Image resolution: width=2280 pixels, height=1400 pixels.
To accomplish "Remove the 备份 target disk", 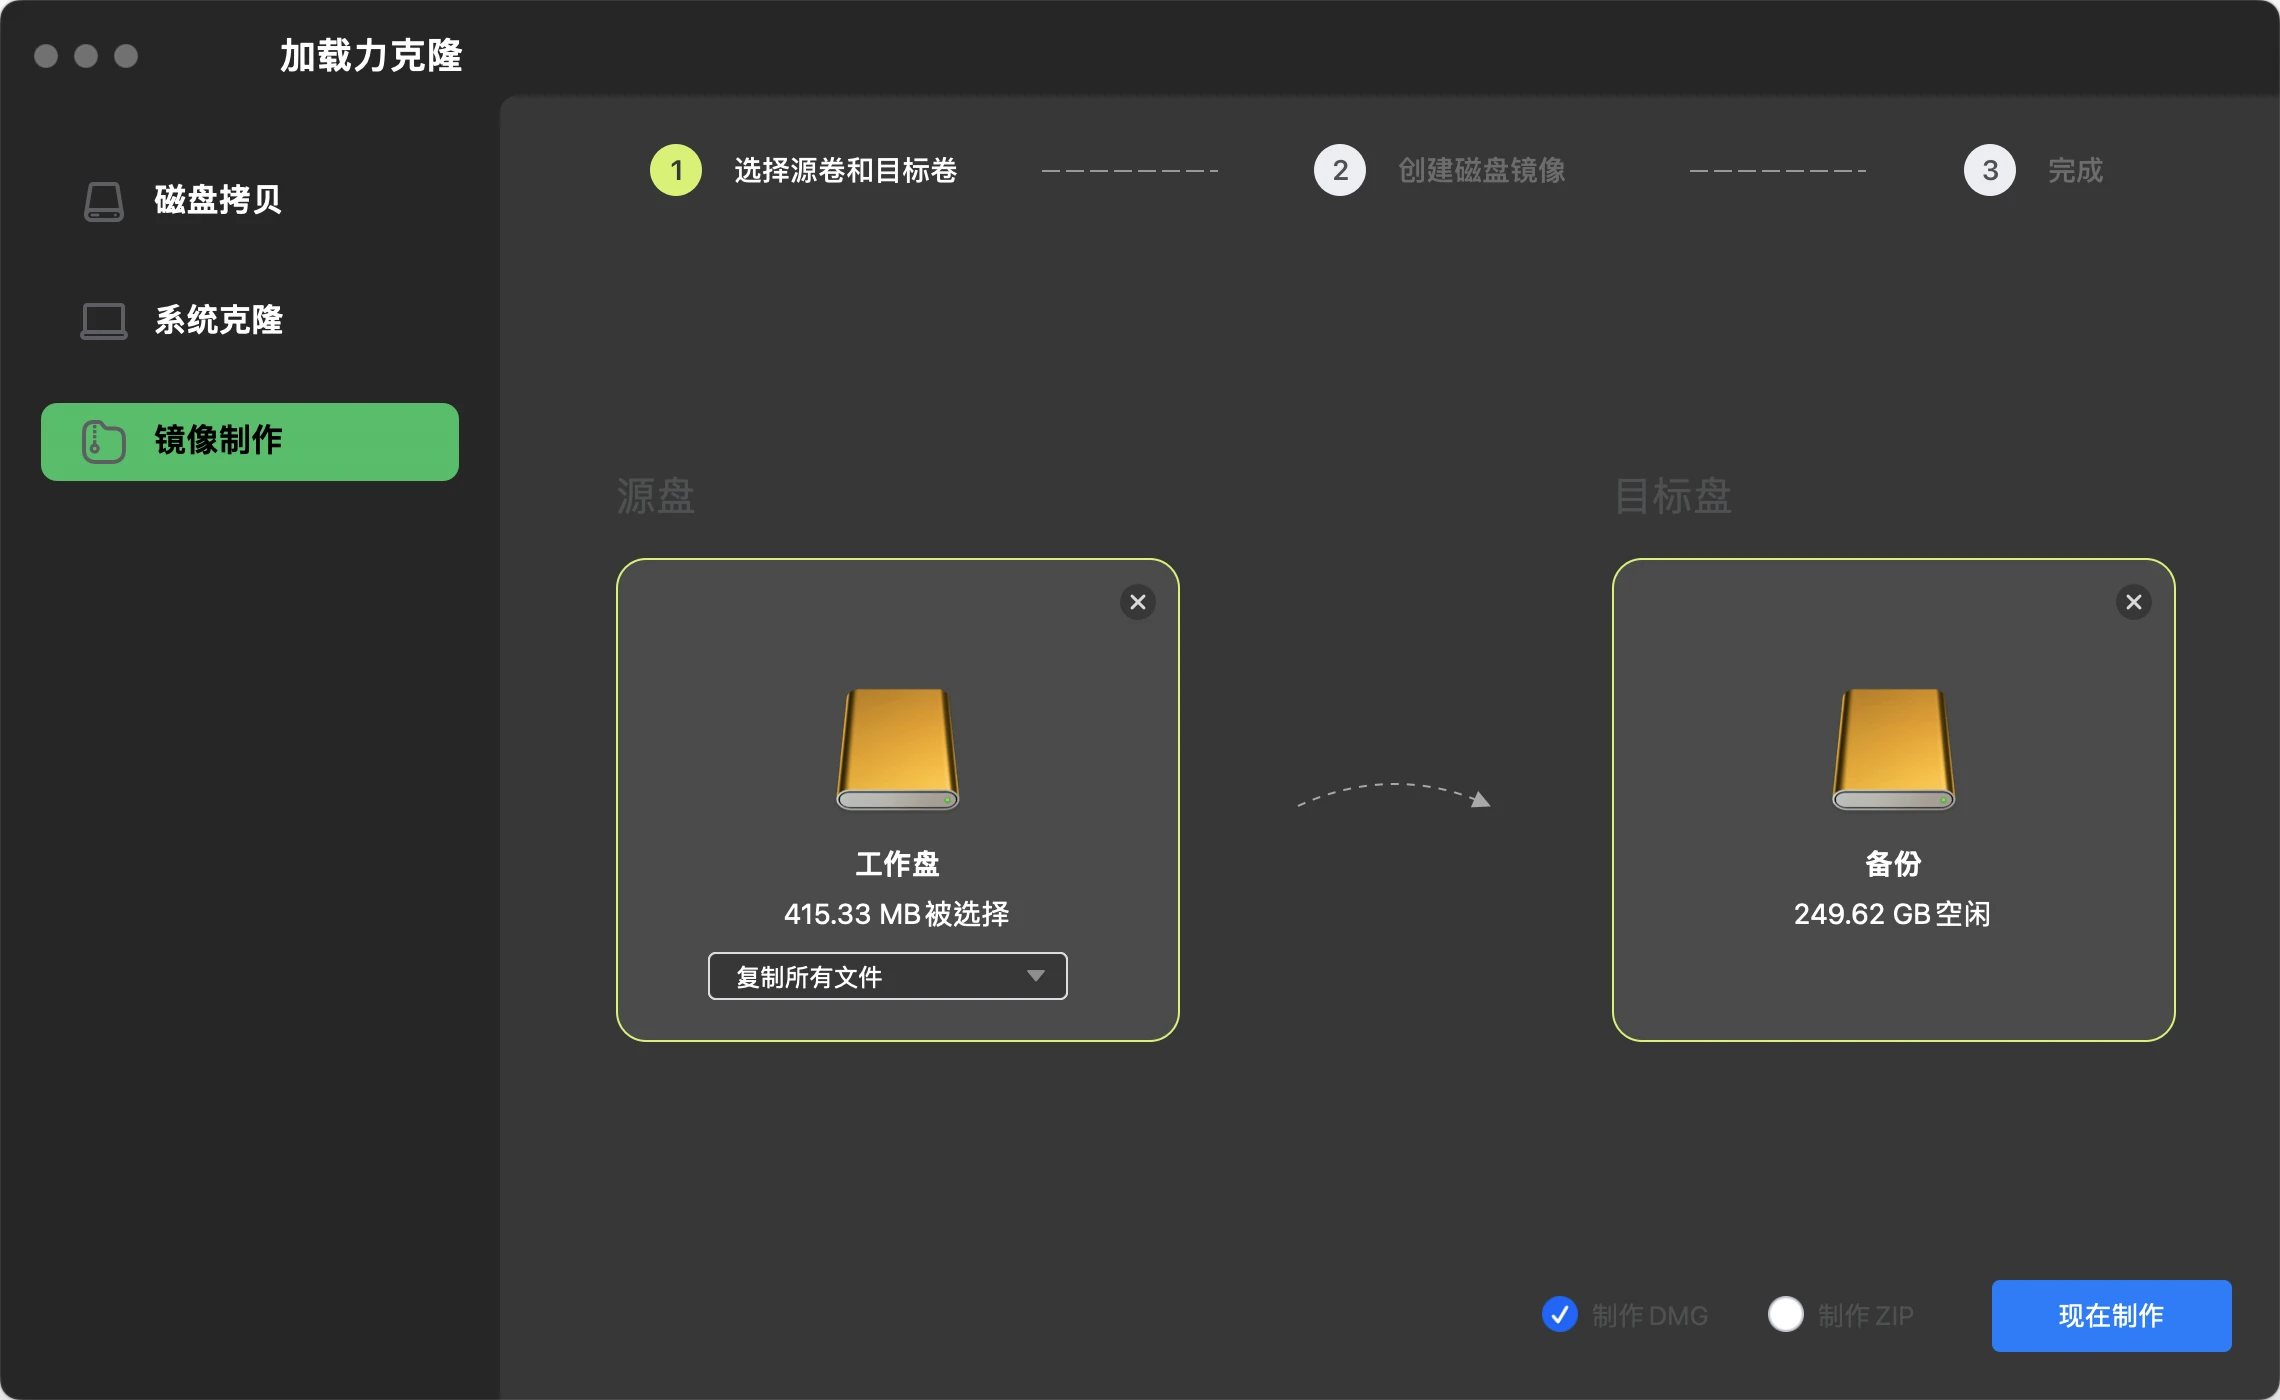I will [2133, 602].
